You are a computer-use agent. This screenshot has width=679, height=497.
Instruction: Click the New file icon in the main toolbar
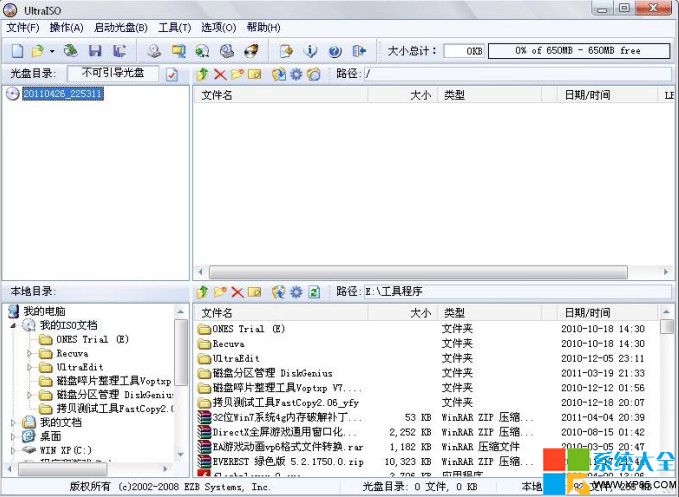pyautogui.click(x=17, y=50)
